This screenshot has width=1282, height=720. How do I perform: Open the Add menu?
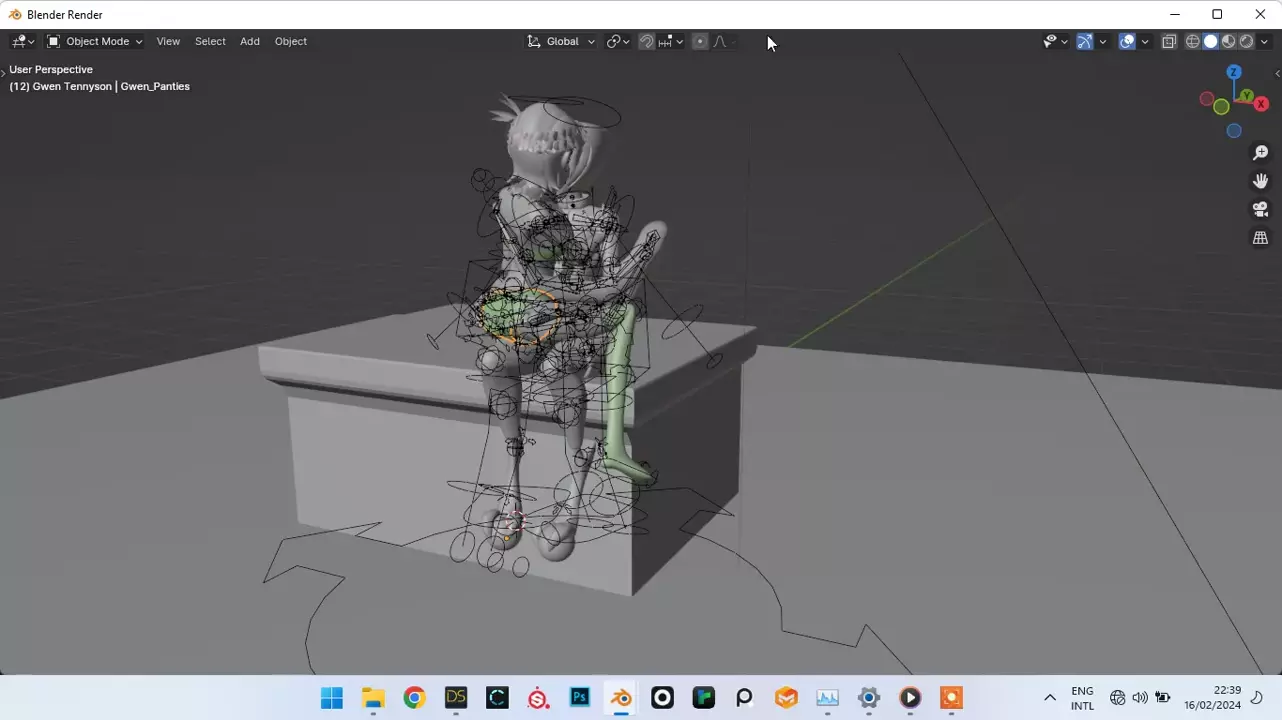coord(250,42)
